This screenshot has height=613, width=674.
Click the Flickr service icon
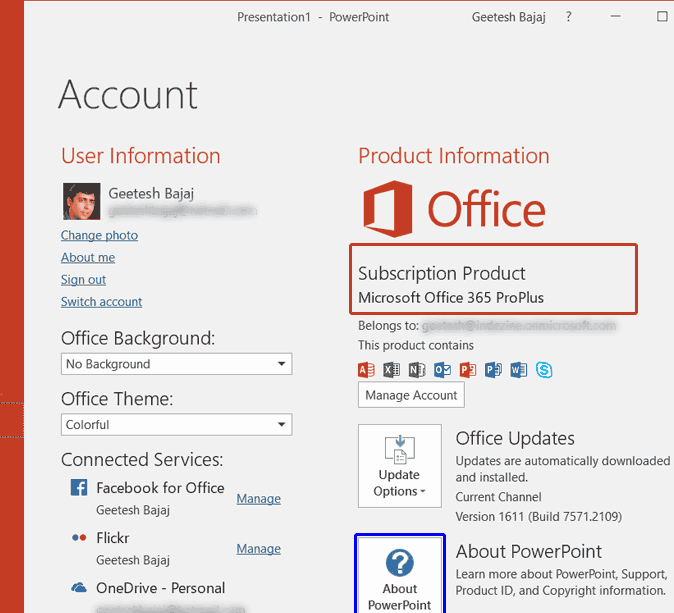click(x=79, y=537)
